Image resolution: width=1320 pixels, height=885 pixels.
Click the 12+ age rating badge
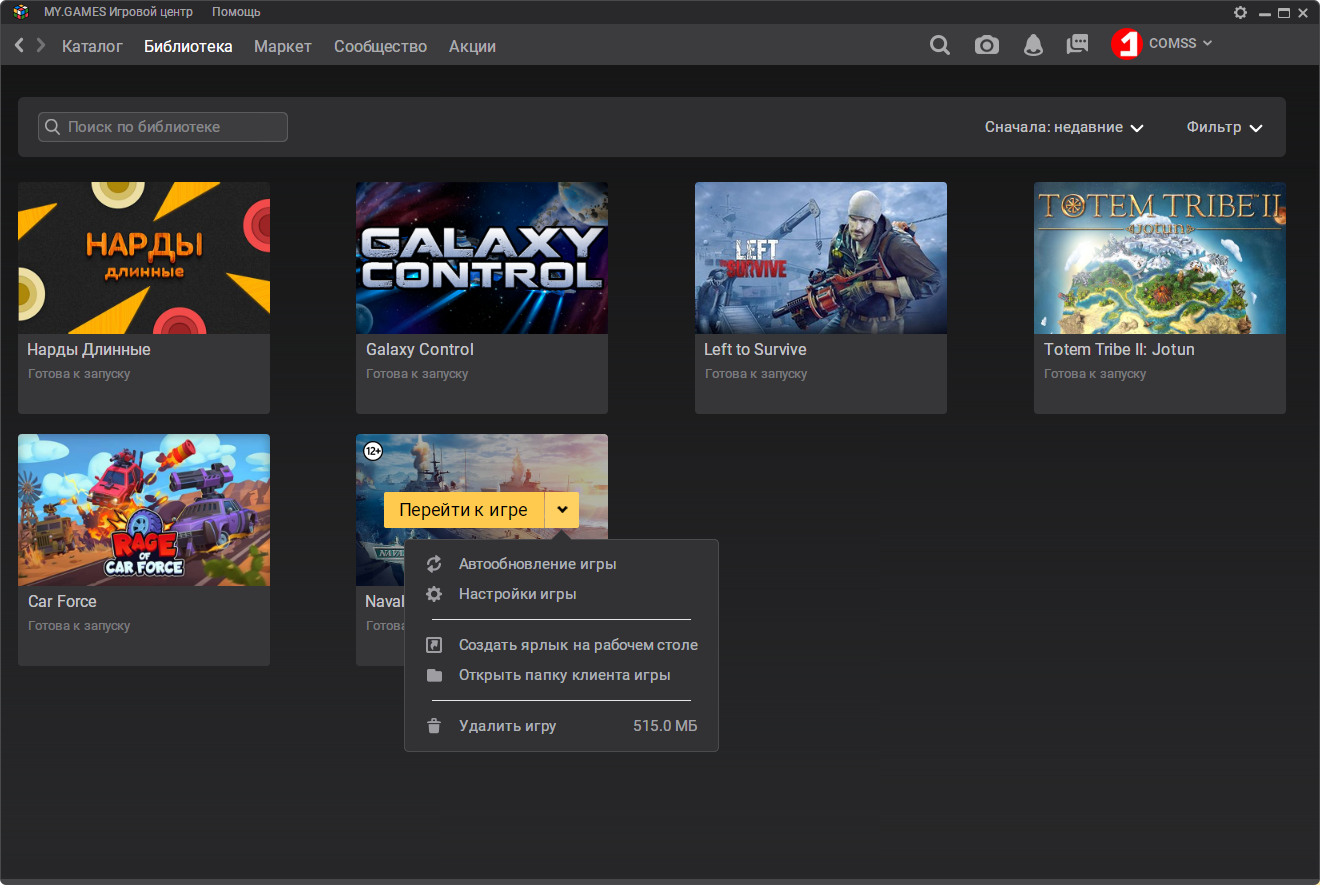click(x=373, y=451)
